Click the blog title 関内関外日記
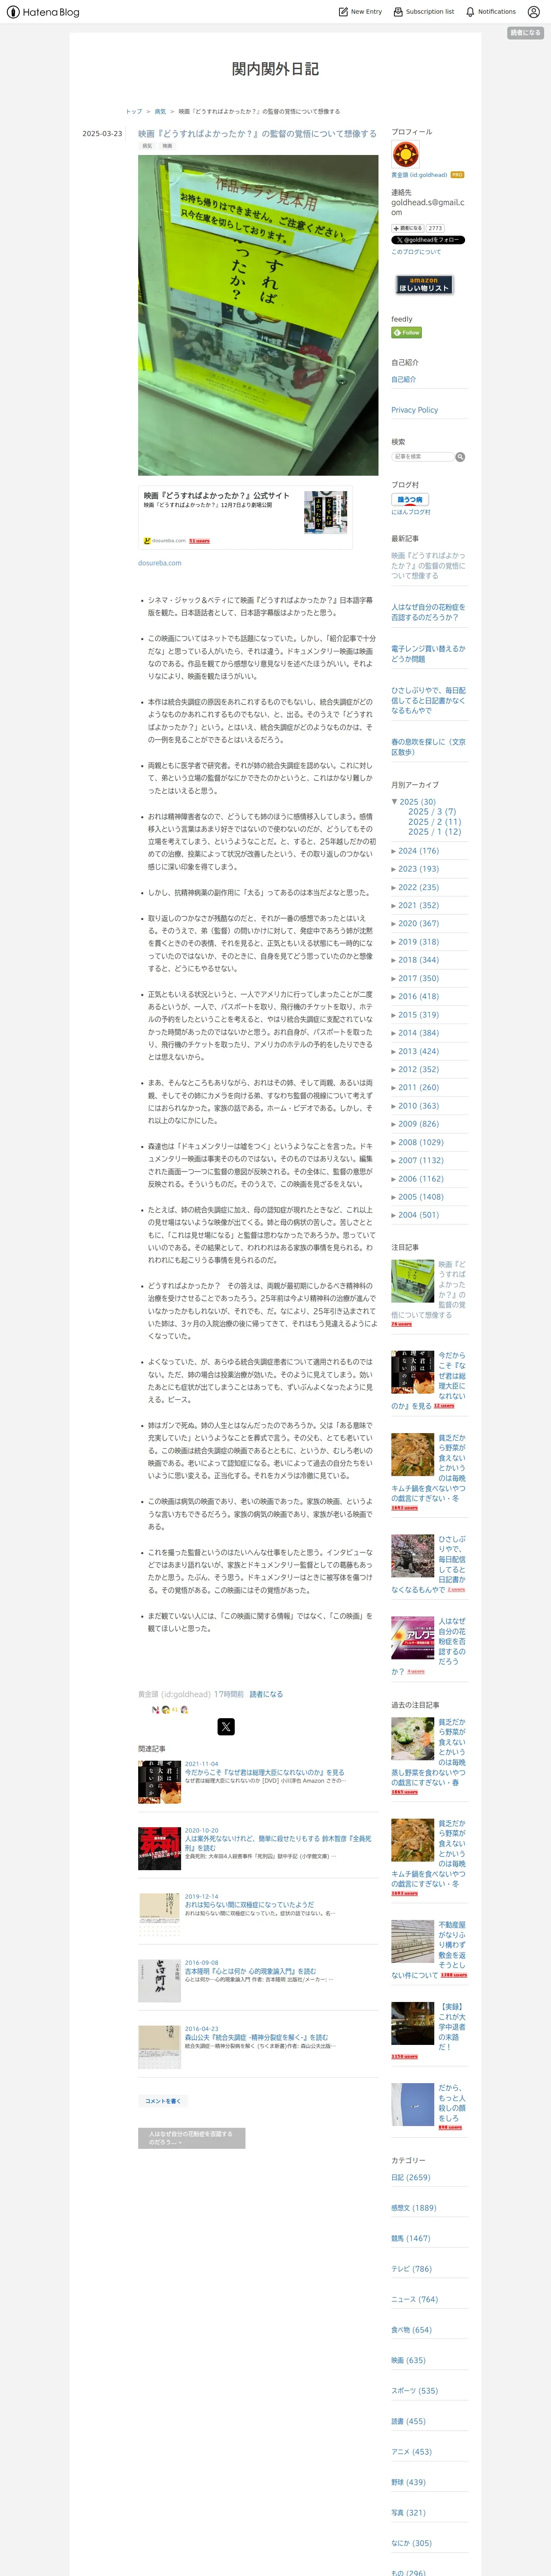Screen dimensions: 551x2576 pos(275,69)
